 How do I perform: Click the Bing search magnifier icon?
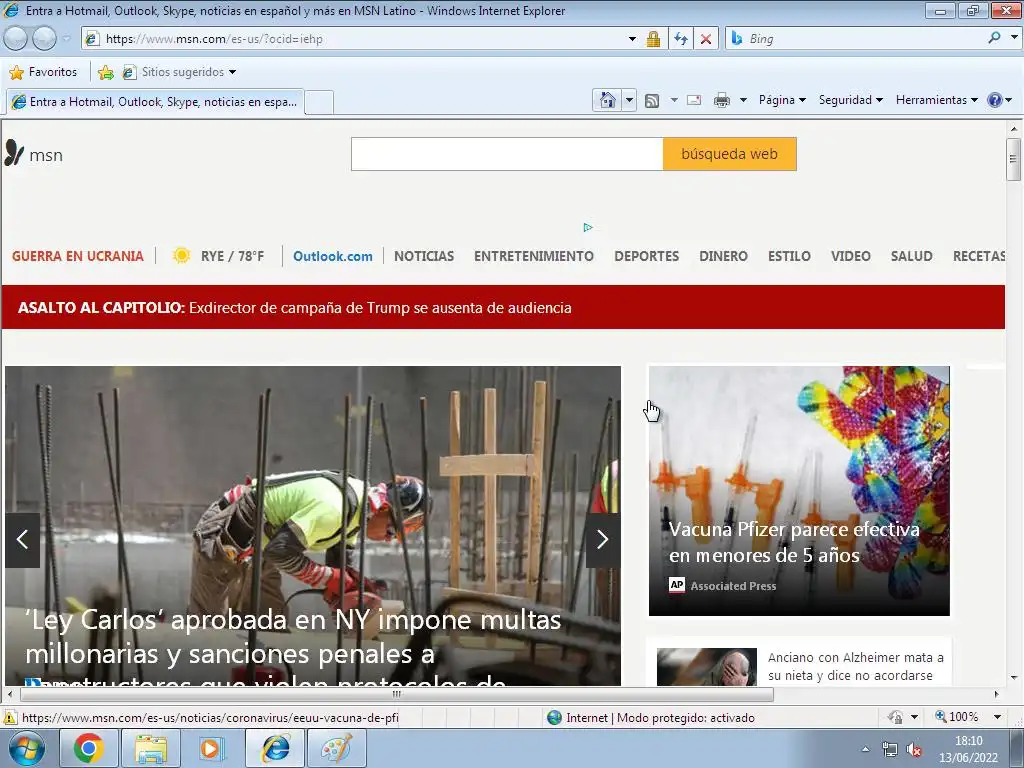tap(994, 38)
